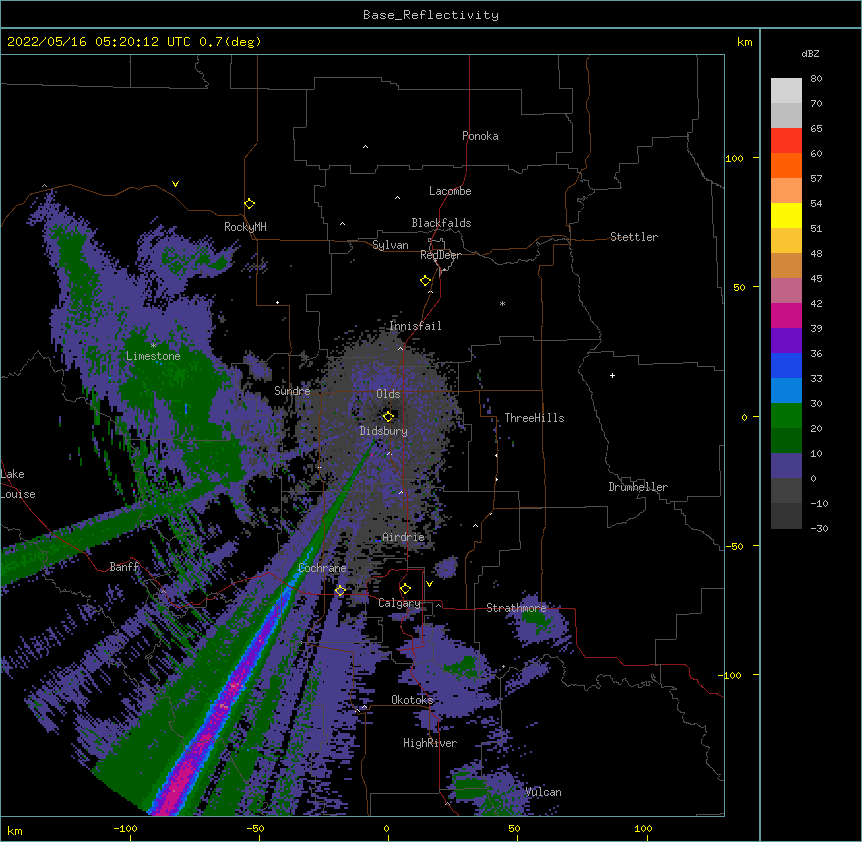Viewport: 862px width, 842px height.
Task: Click the yellow marker above Calgary
Action: click(x=405, y=589)
